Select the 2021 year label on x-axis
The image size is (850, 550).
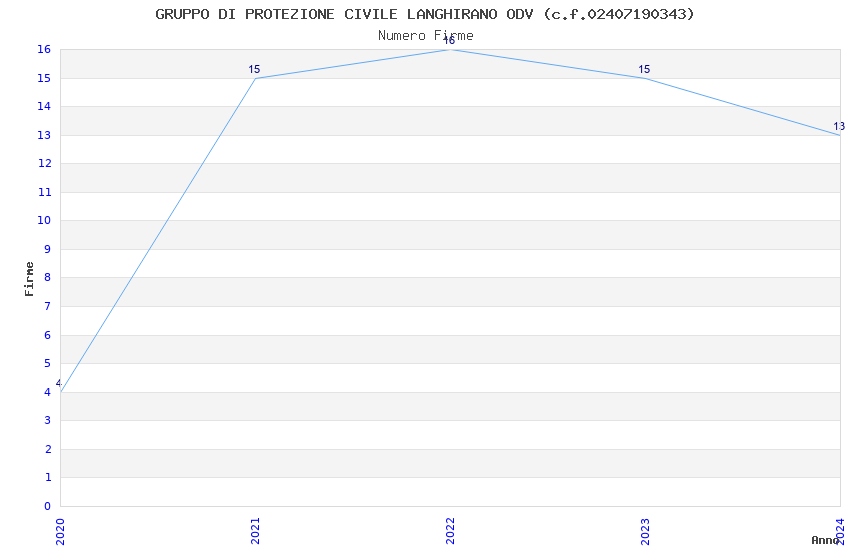(255, 531)
